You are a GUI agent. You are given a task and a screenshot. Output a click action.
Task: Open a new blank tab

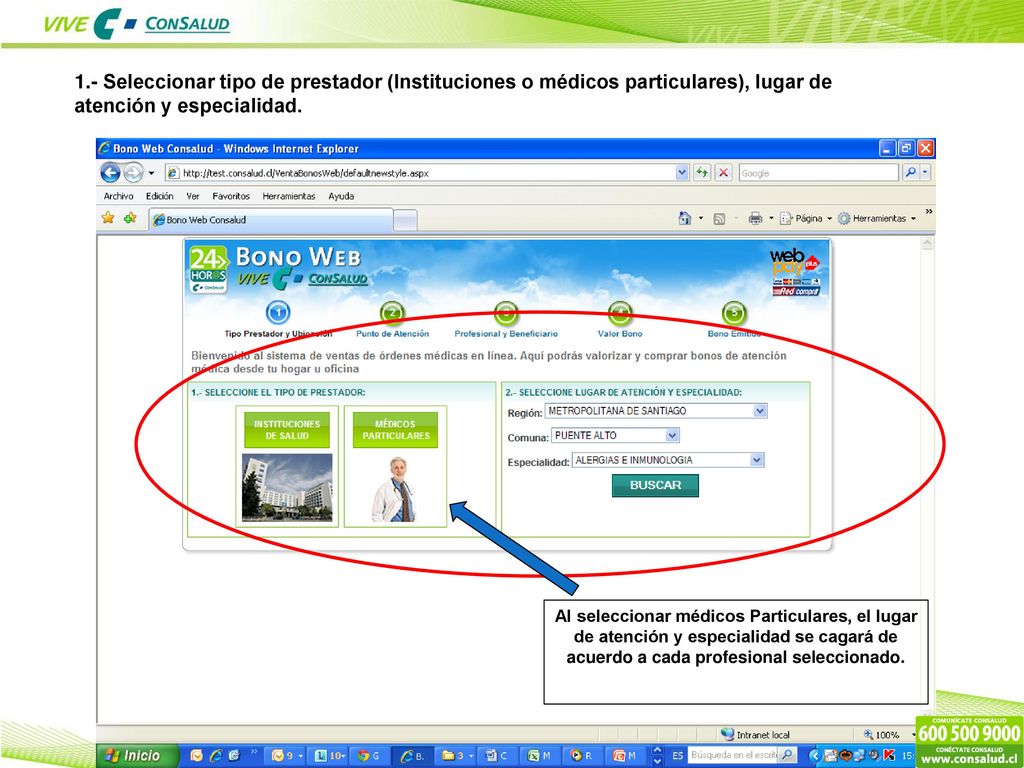[405, 221]
